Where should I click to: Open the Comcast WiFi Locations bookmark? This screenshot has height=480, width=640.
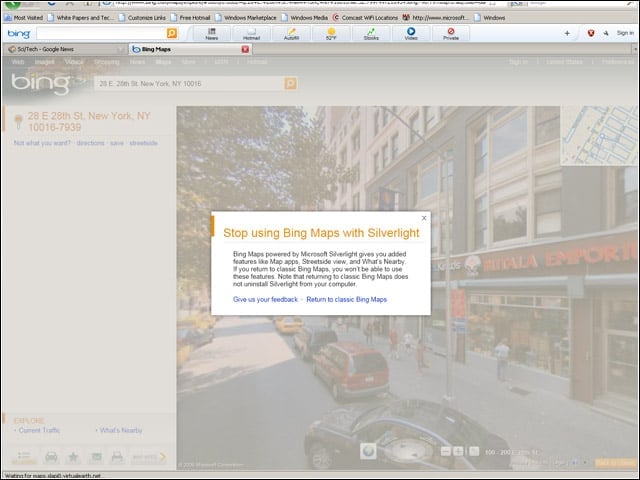365,18
